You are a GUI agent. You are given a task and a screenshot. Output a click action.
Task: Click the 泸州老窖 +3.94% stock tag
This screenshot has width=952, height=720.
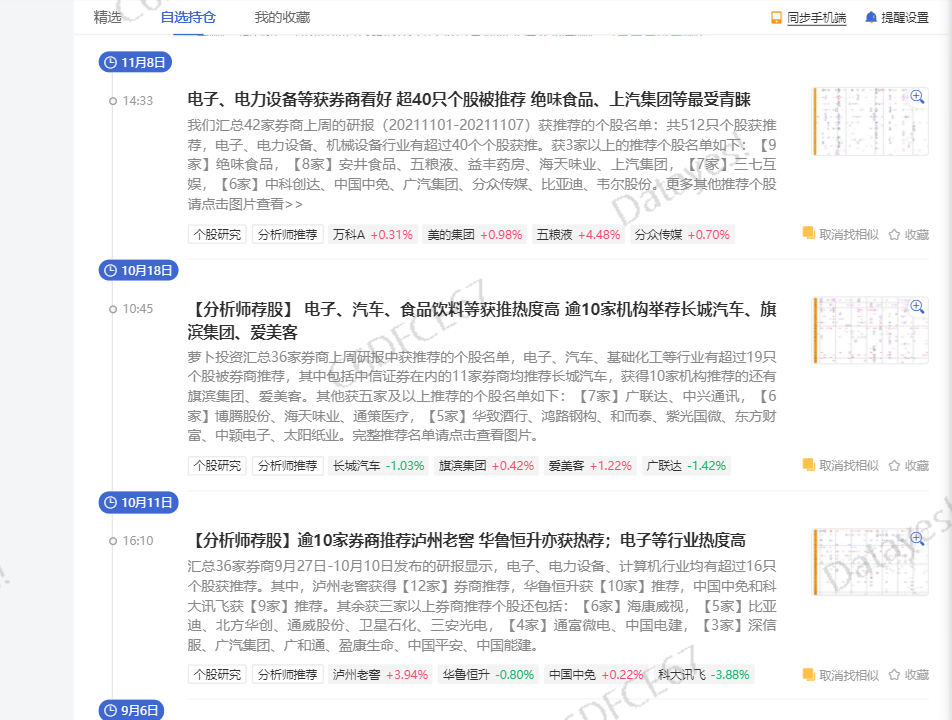[380, 675]
